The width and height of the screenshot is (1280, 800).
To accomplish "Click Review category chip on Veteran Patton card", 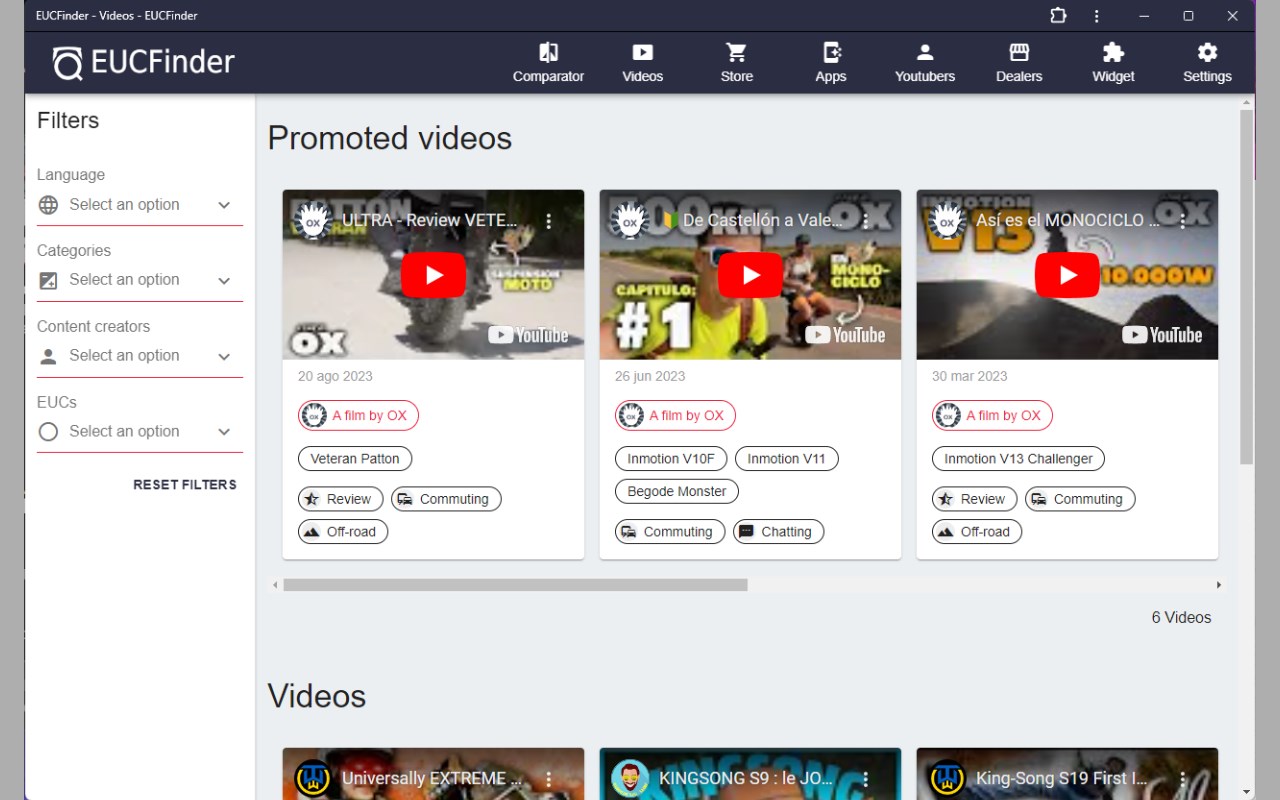I will click(341, 499).
